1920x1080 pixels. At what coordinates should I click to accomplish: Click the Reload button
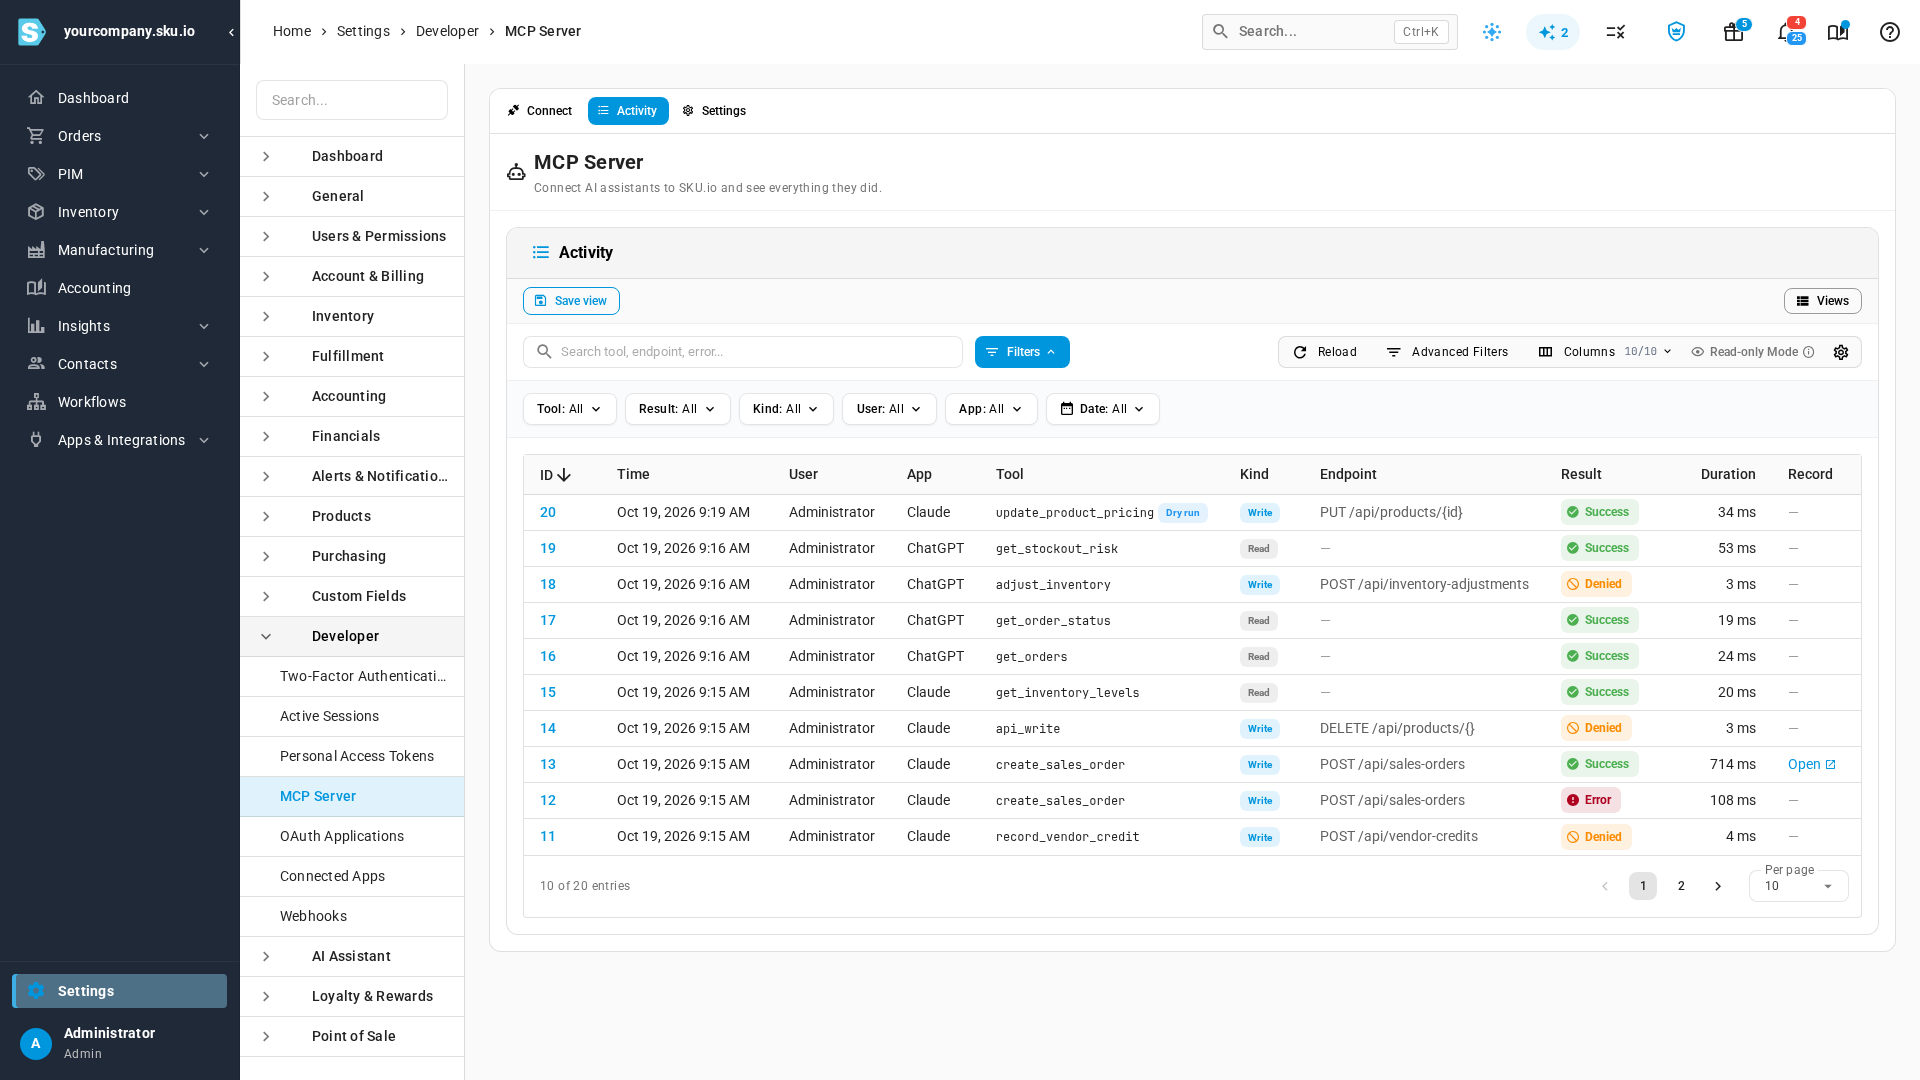coord(1325,352)
